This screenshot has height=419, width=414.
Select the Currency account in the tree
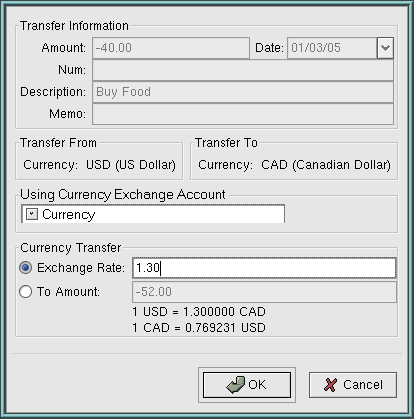[x=69, y=214]
